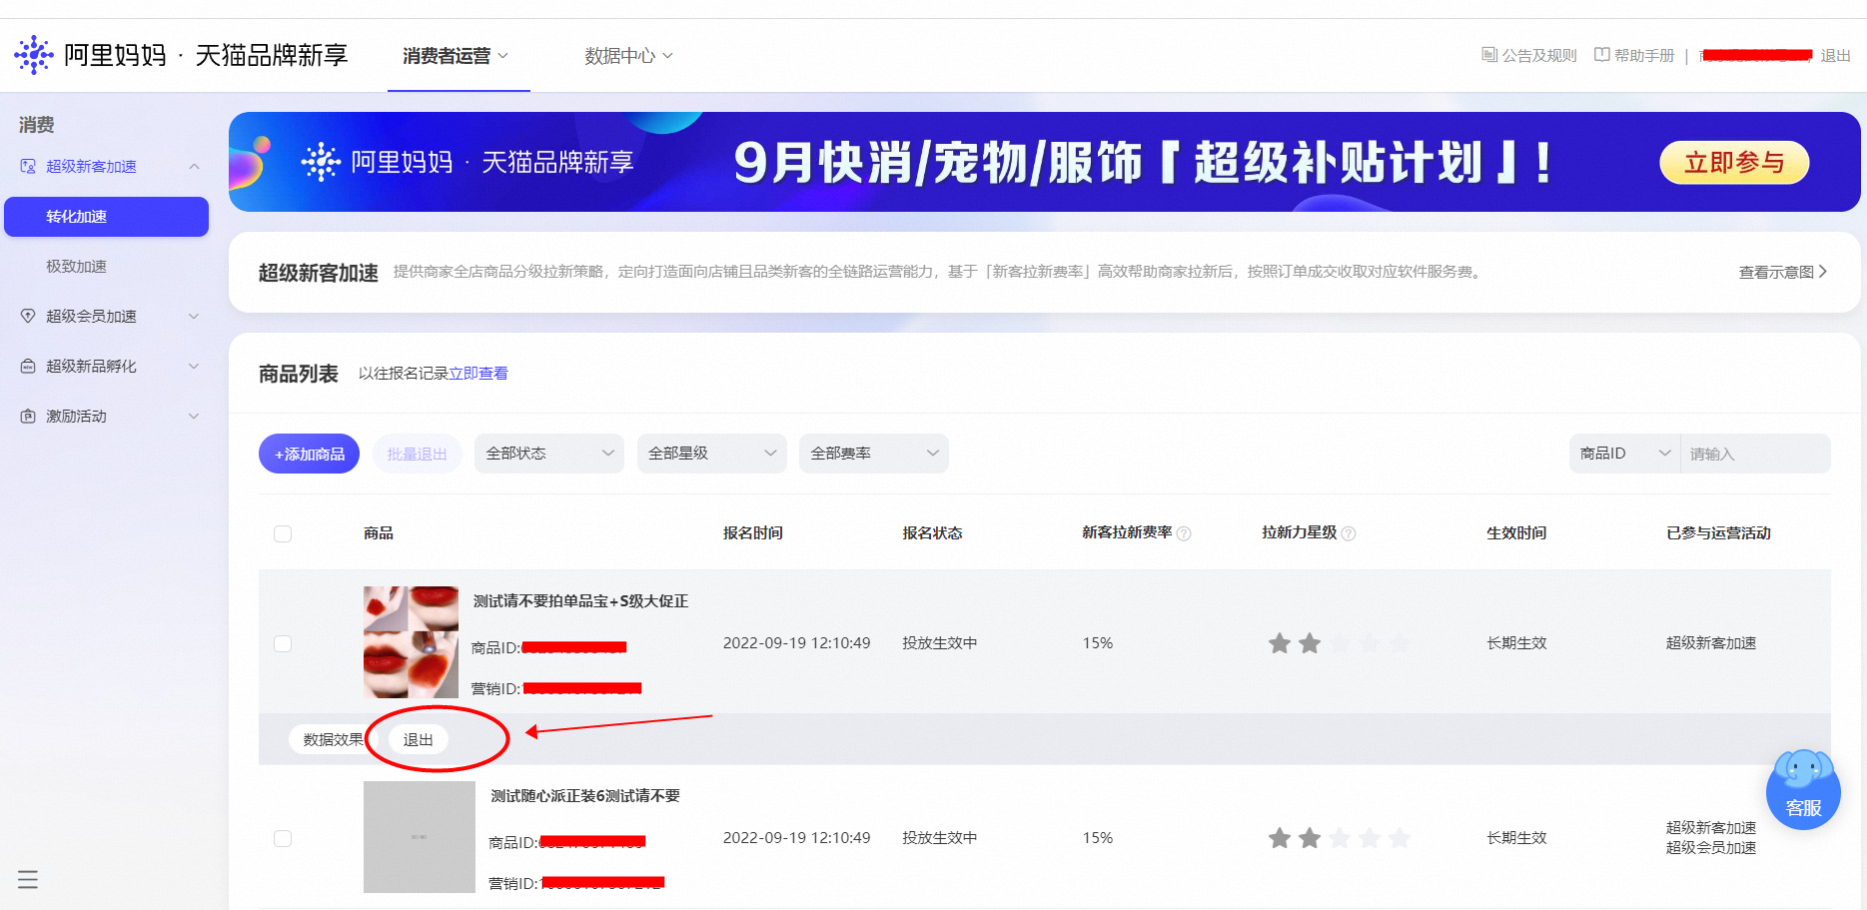
Task: Click the product title 测试请不要拍单品宝+S级大促正
Action: coord(580,601)
